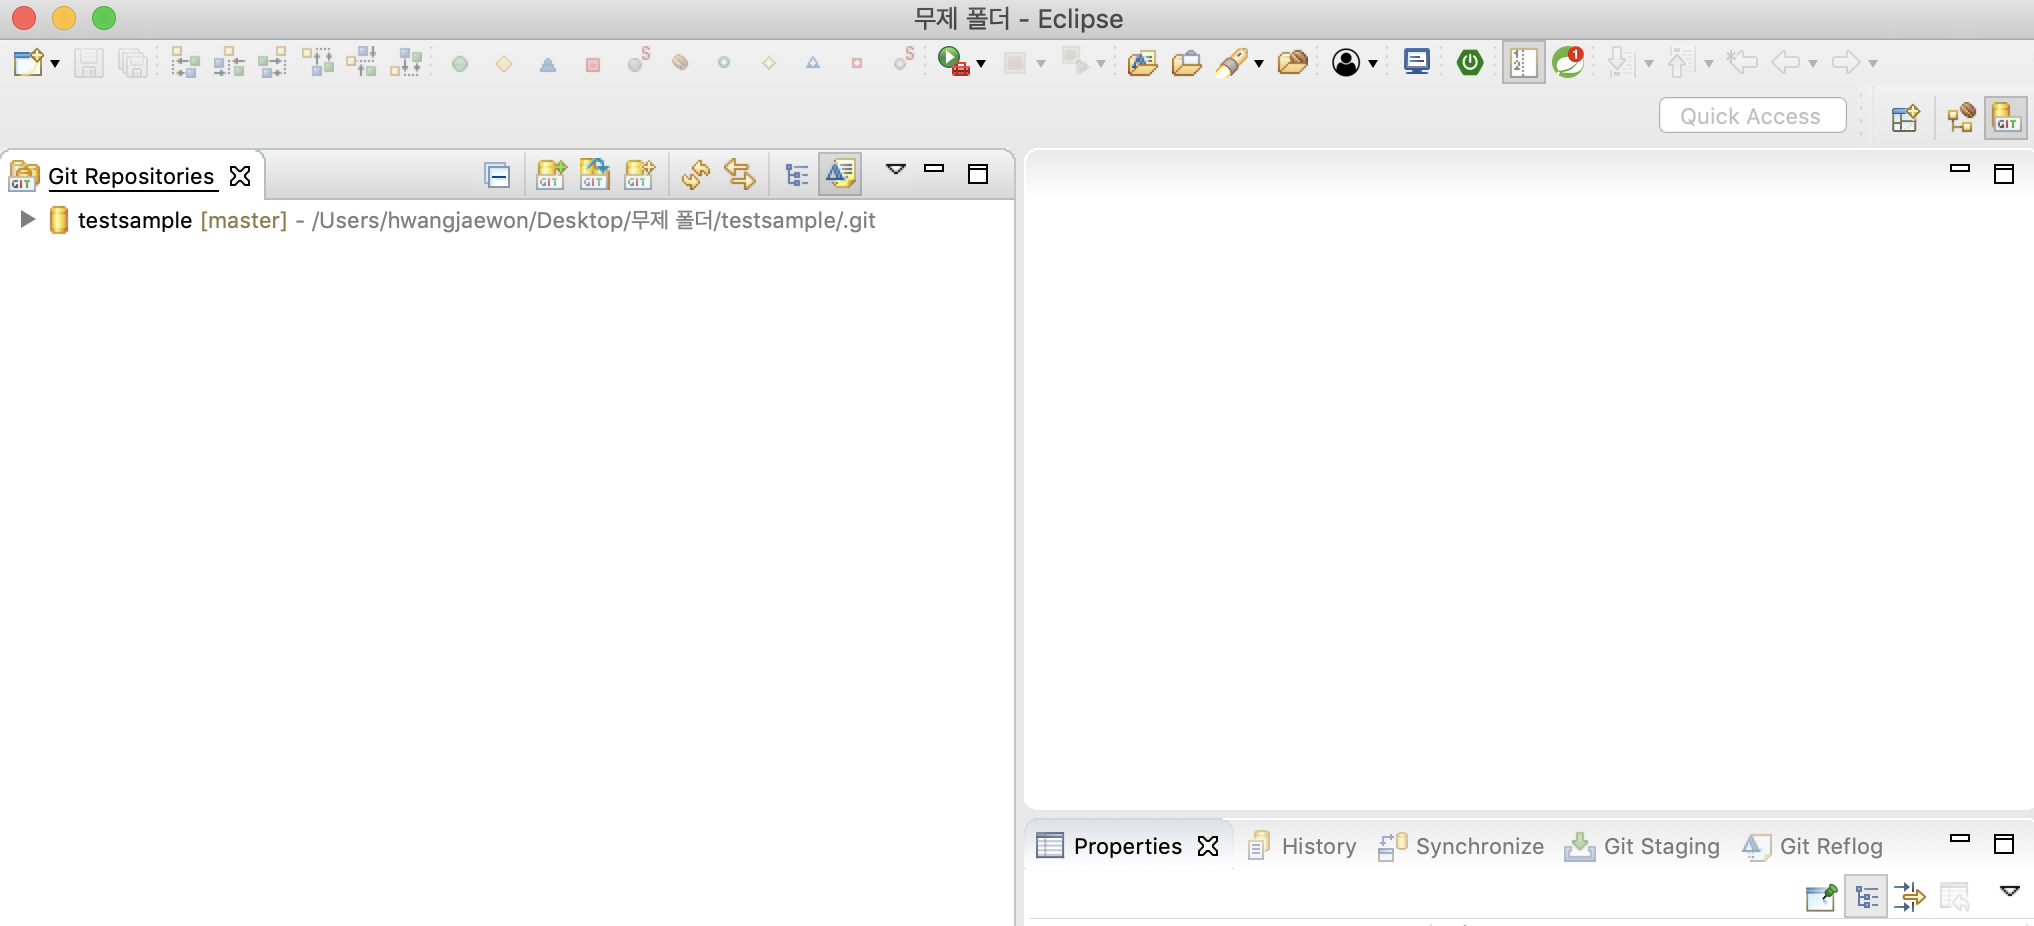
Task: Open the Search flashlight dropdown arrow
Action: coord(1259,64)
